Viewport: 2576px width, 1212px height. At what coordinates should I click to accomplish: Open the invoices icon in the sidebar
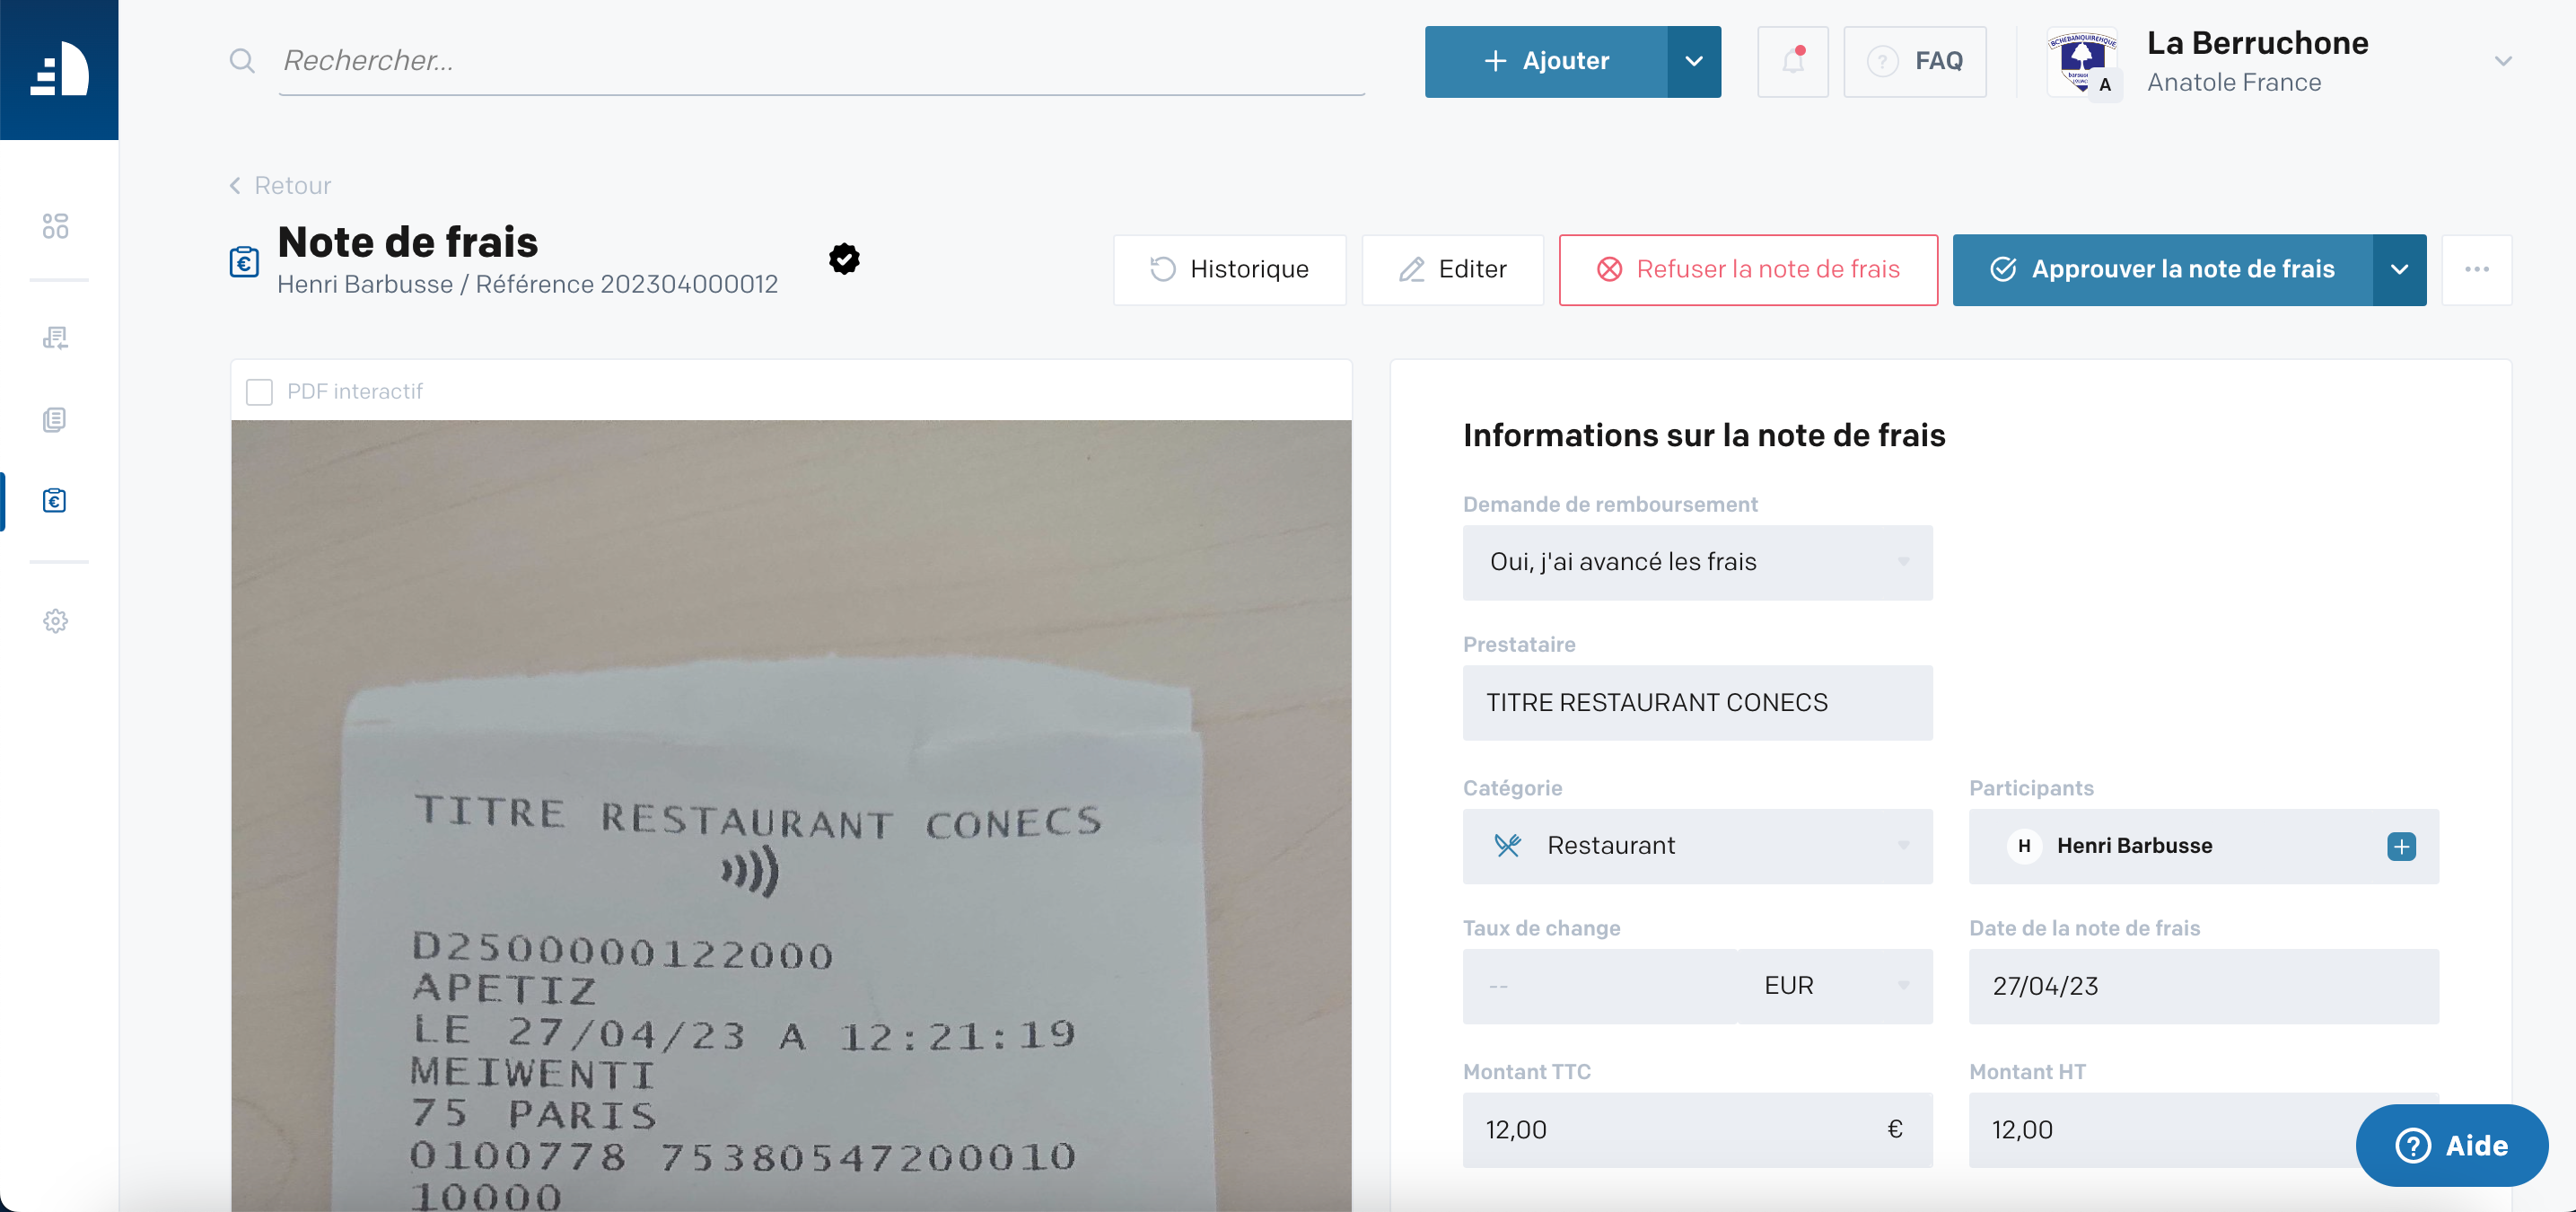(x=56, y=338)
